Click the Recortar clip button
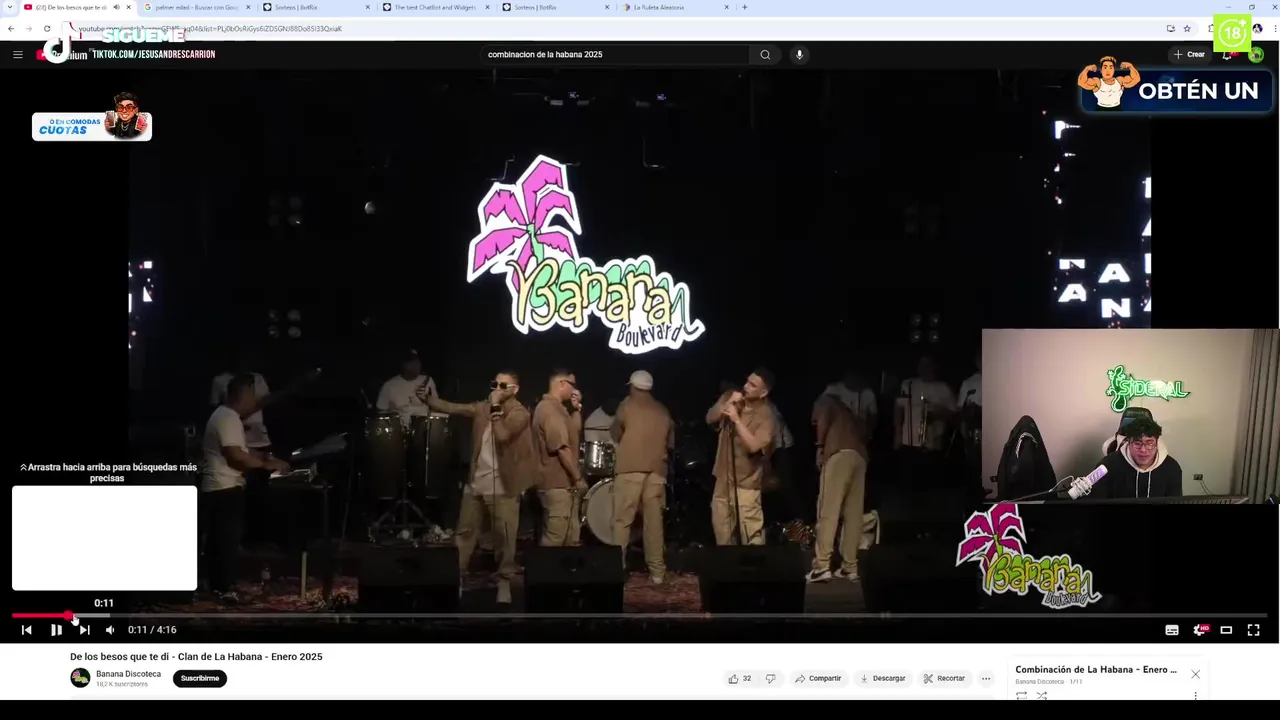This screenshot has width=1280, height=720. click(944, 678)
